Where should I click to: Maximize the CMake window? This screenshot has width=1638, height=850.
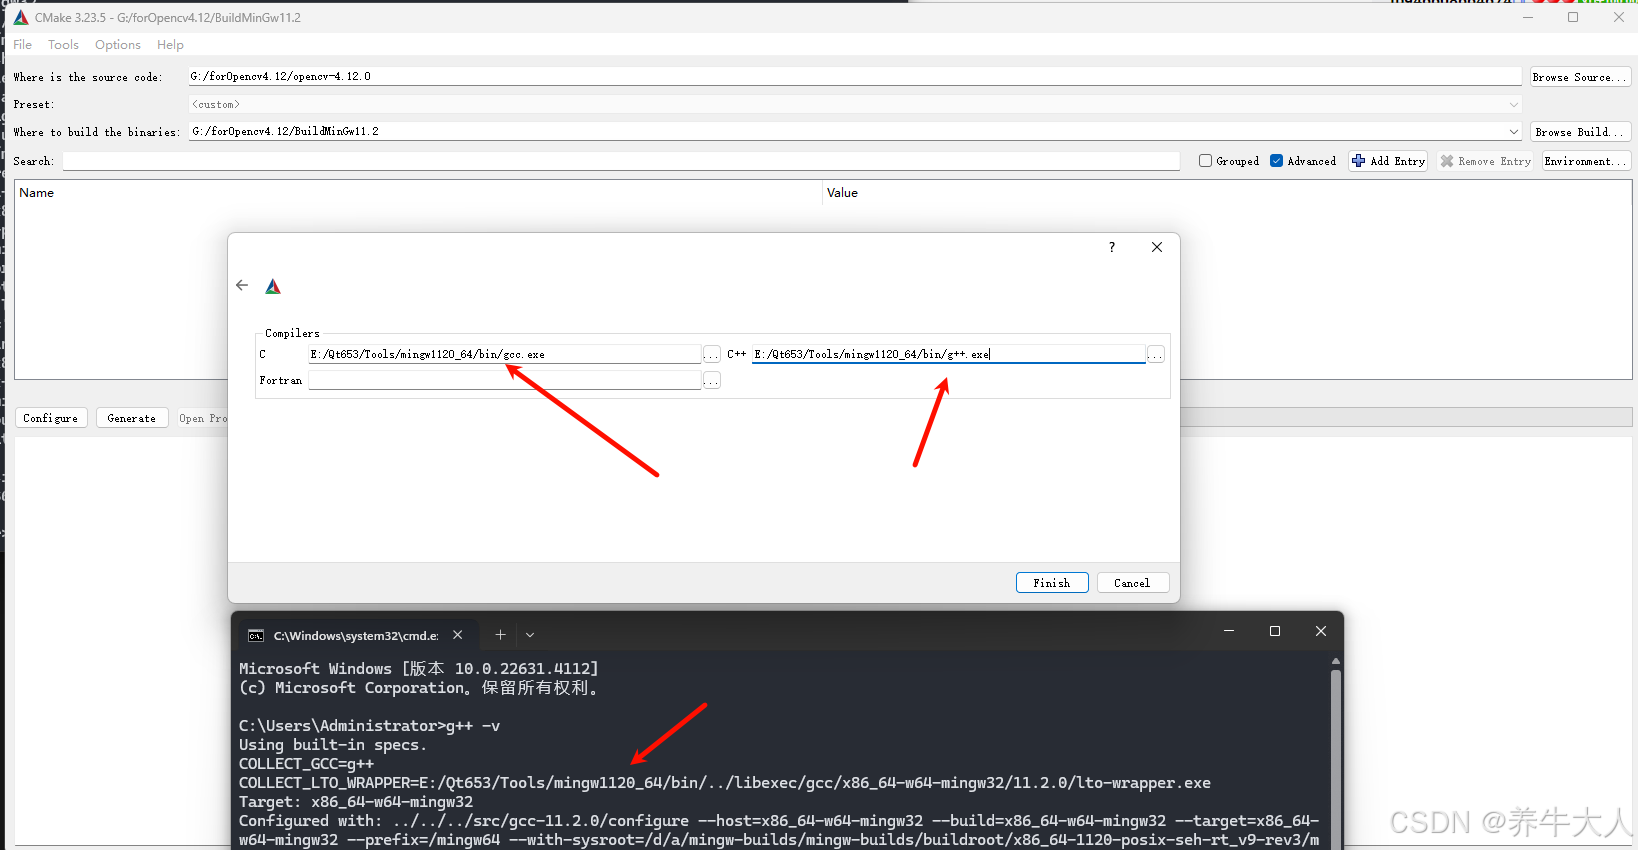[1573, 17]
